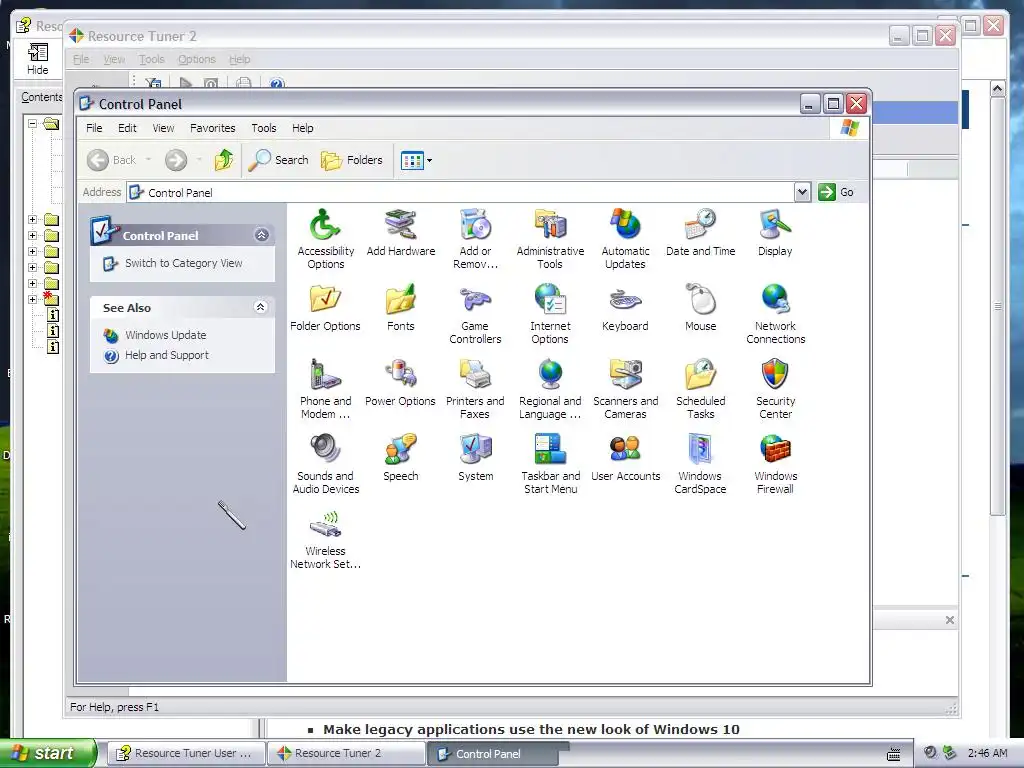The height and width of the screenshot is (768, 1024).
Task: Click the Hide button in help window
Action: 37,59
